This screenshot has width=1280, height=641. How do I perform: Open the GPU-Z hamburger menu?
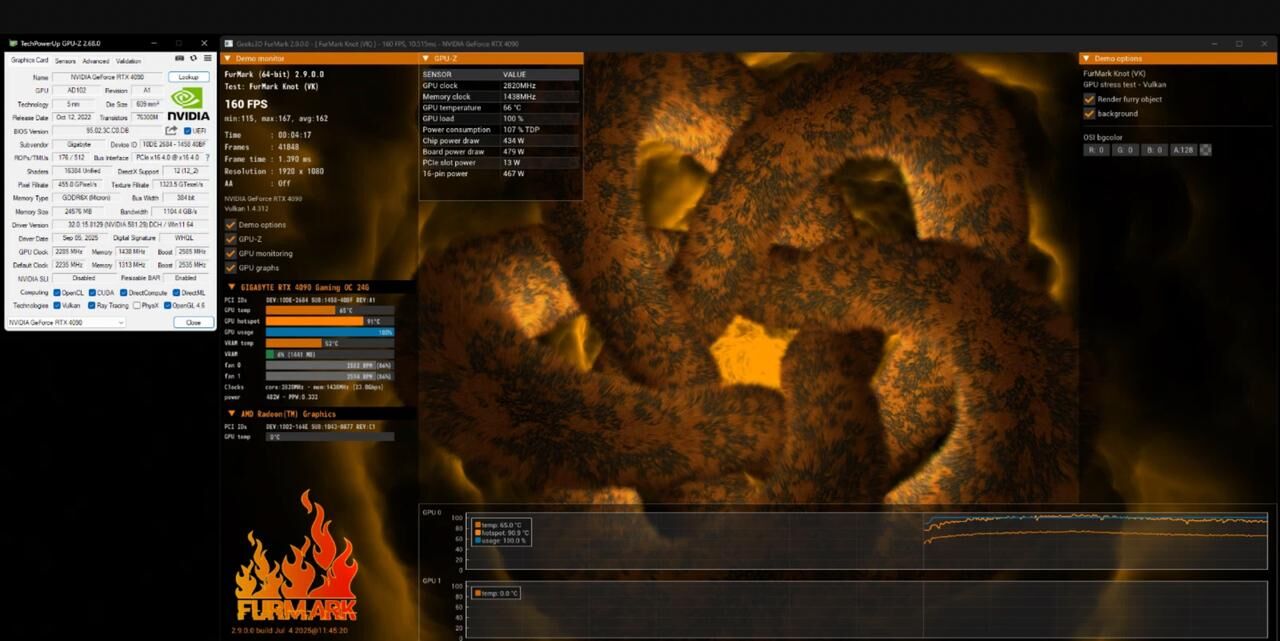(207, 58)
